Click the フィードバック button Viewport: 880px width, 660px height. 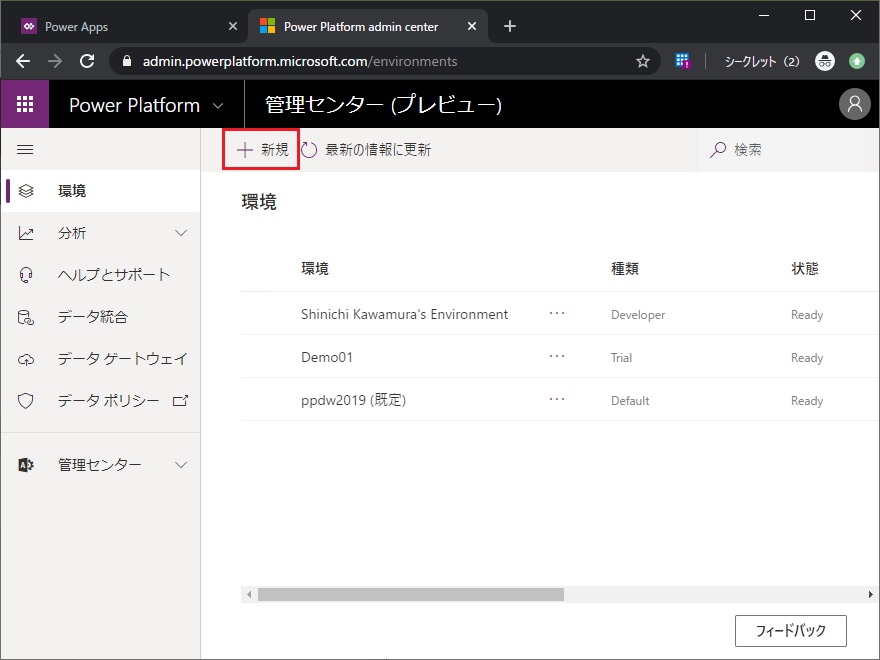pyautogui.click(x=791, y=631)
